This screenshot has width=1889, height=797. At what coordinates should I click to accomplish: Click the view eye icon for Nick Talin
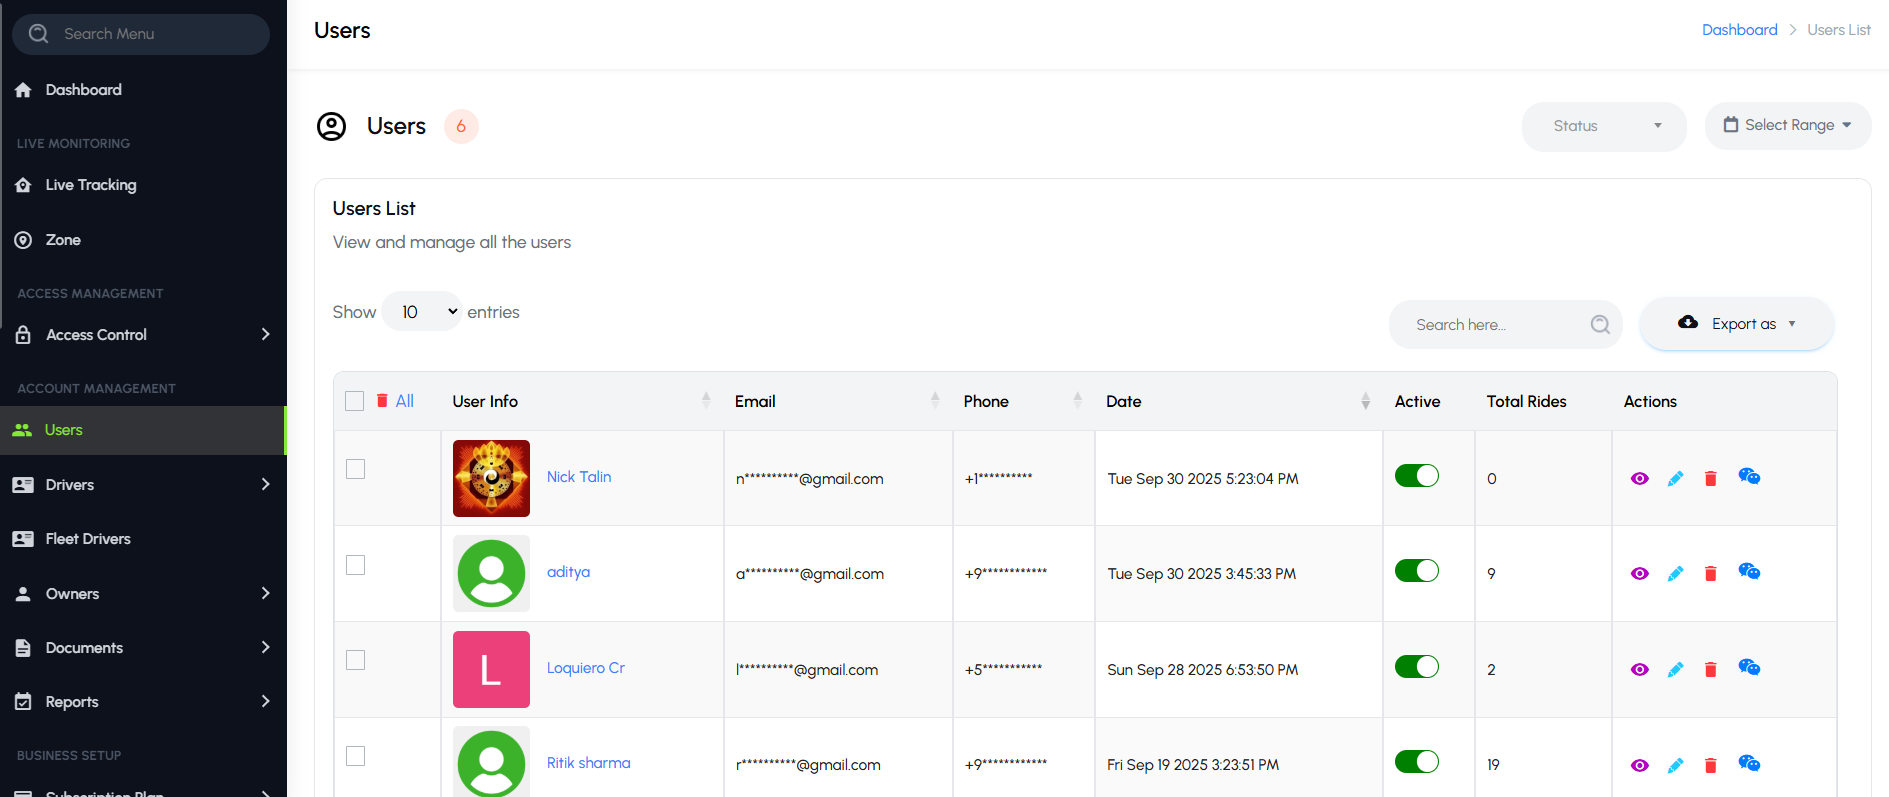tap(1639, 479)
